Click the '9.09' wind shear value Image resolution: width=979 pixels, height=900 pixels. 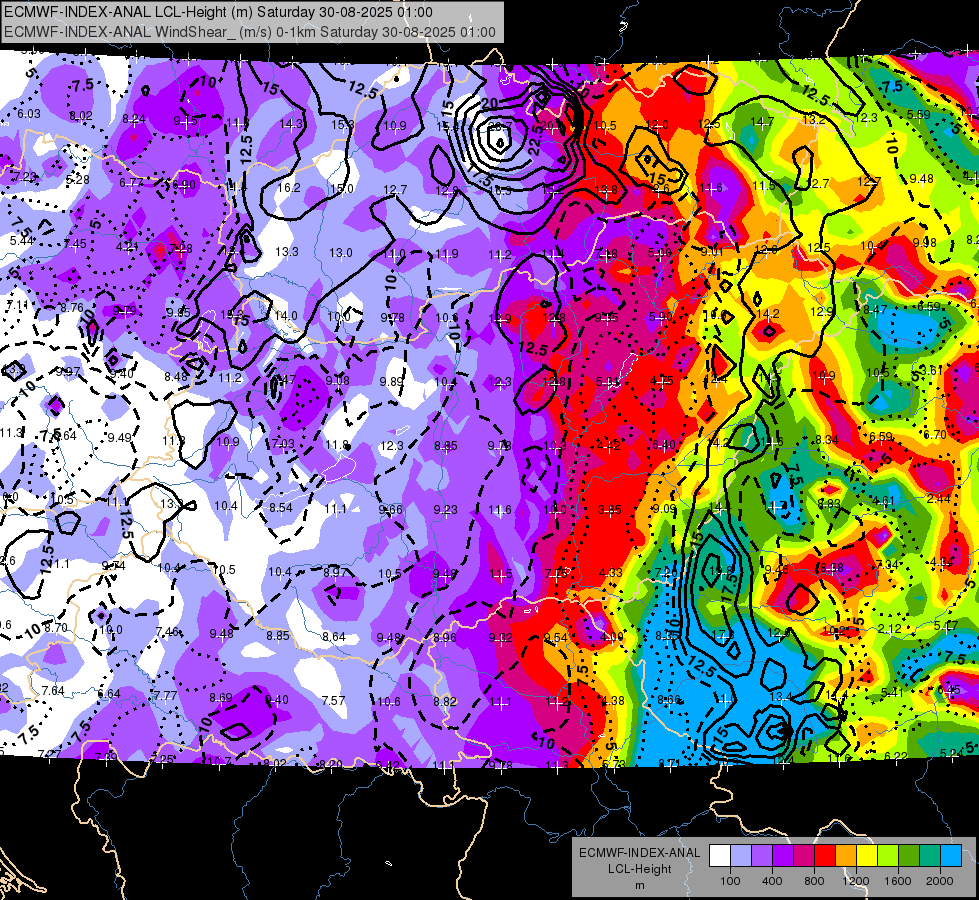664,508
